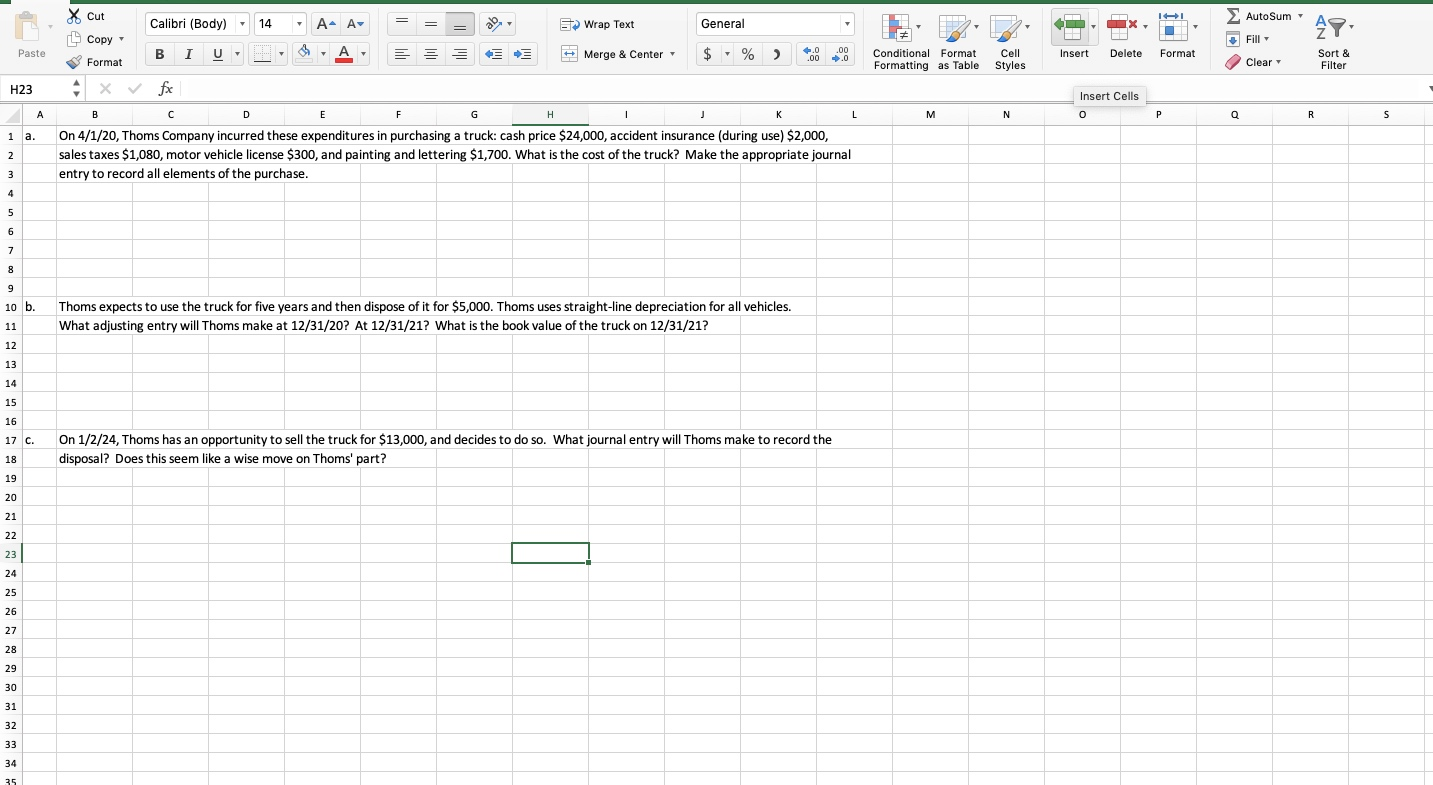Expand the underline style arrow
This screenshot has width=1433, height=785.
237,54
